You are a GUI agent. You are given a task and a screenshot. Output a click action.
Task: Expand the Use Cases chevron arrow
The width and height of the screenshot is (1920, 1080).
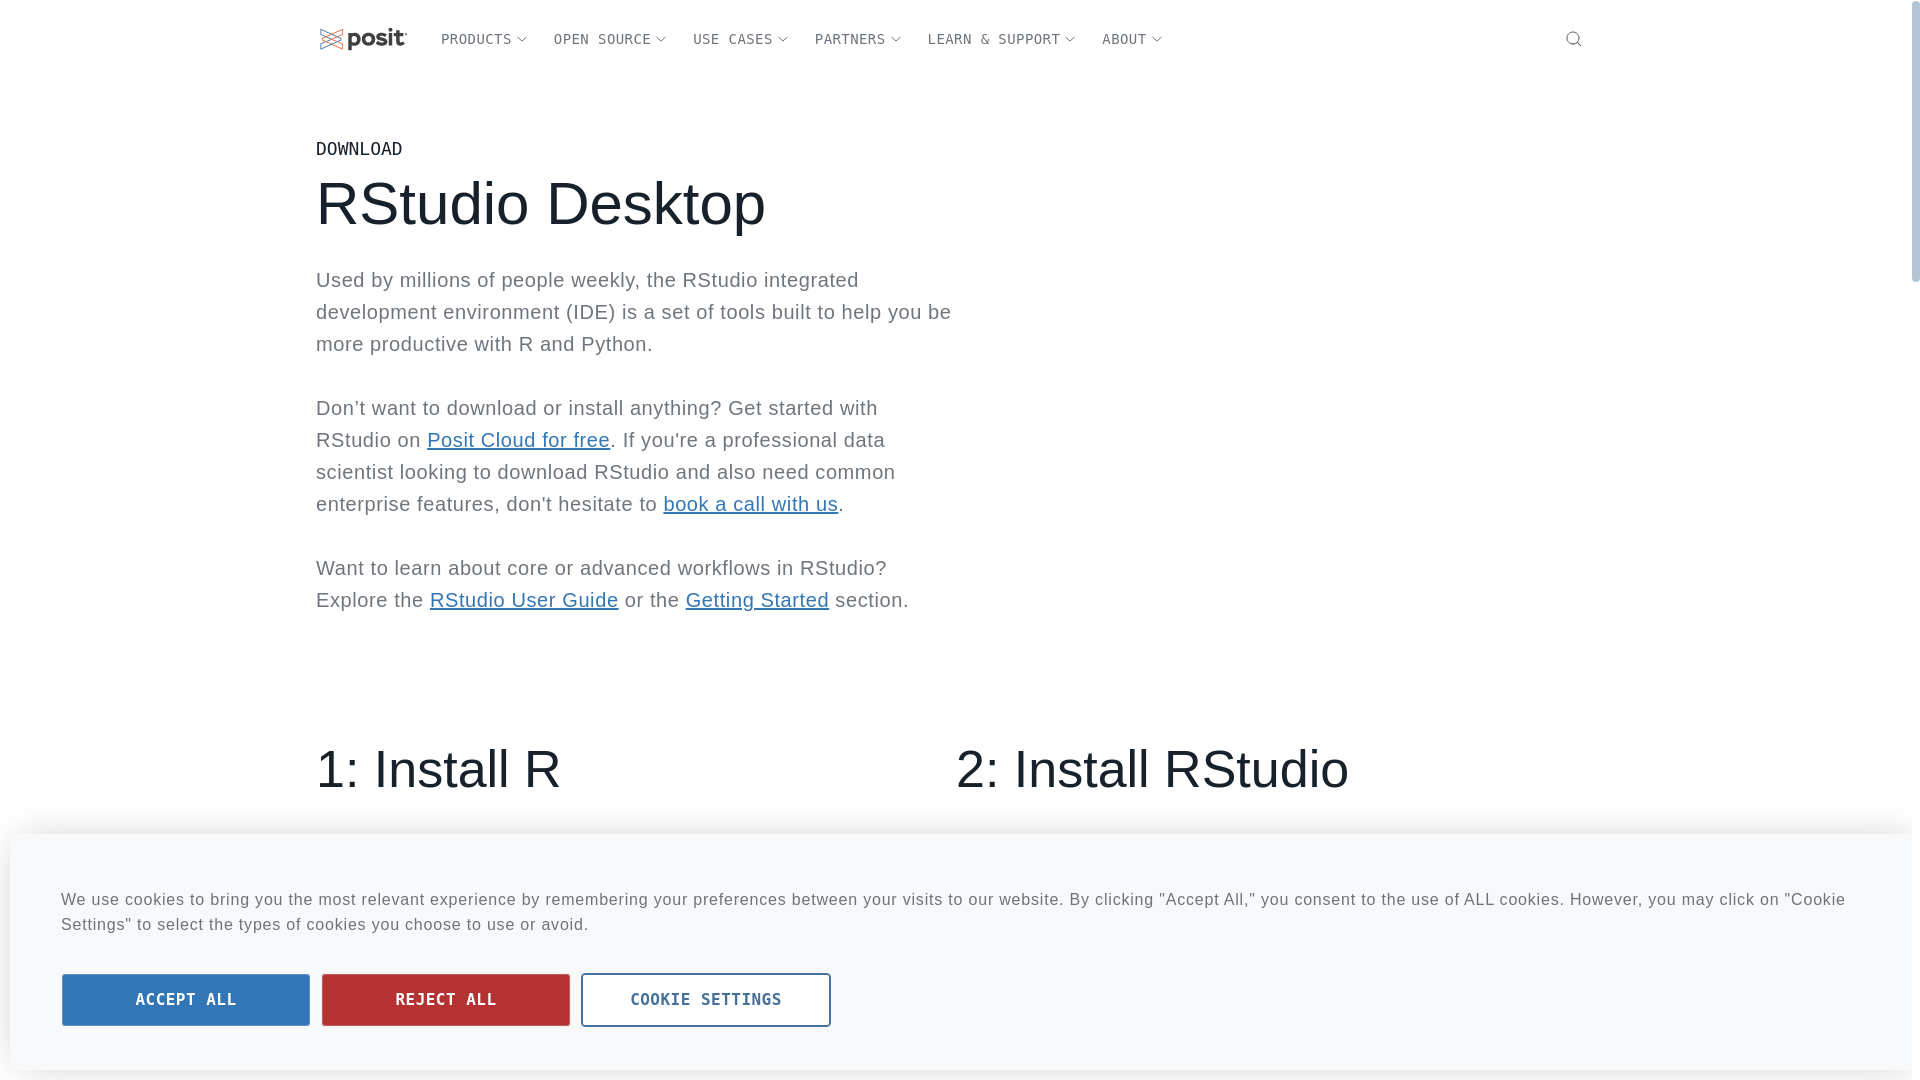point(783,40)
